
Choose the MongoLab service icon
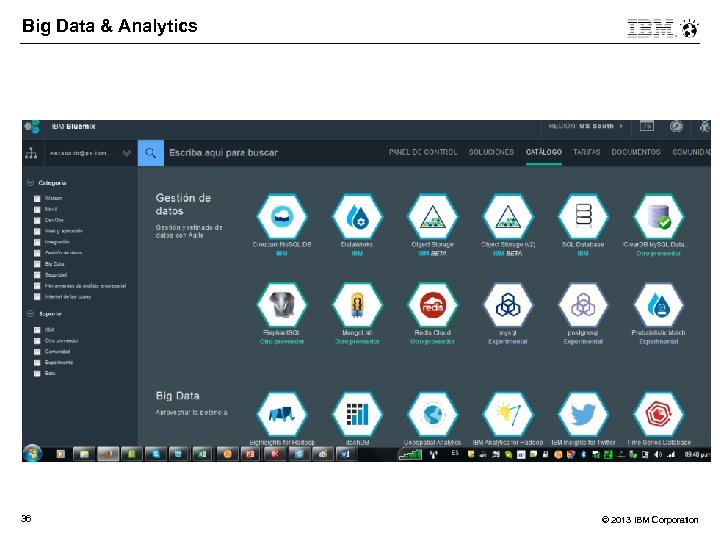click(357, 305)
